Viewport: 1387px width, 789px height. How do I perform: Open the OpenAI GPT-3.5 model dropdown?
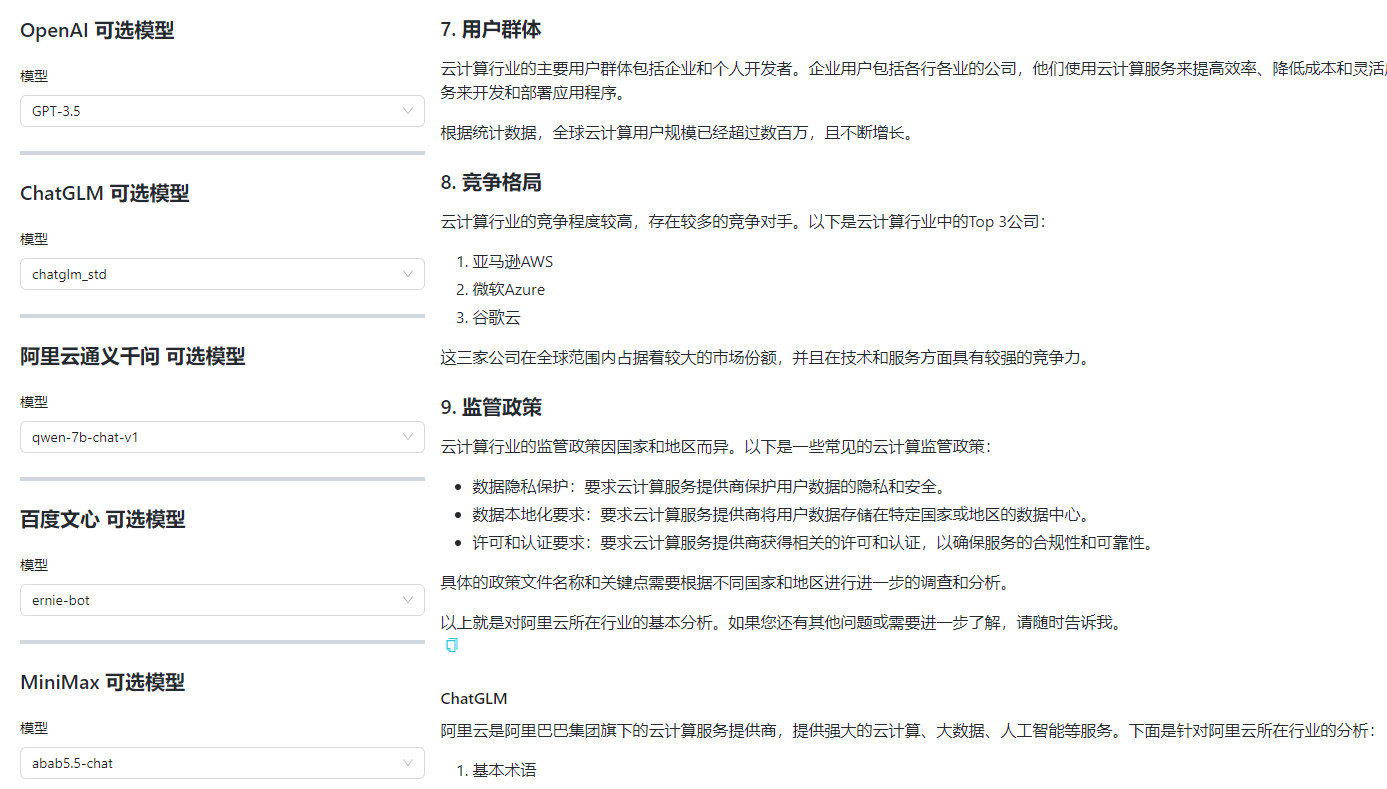222,111
